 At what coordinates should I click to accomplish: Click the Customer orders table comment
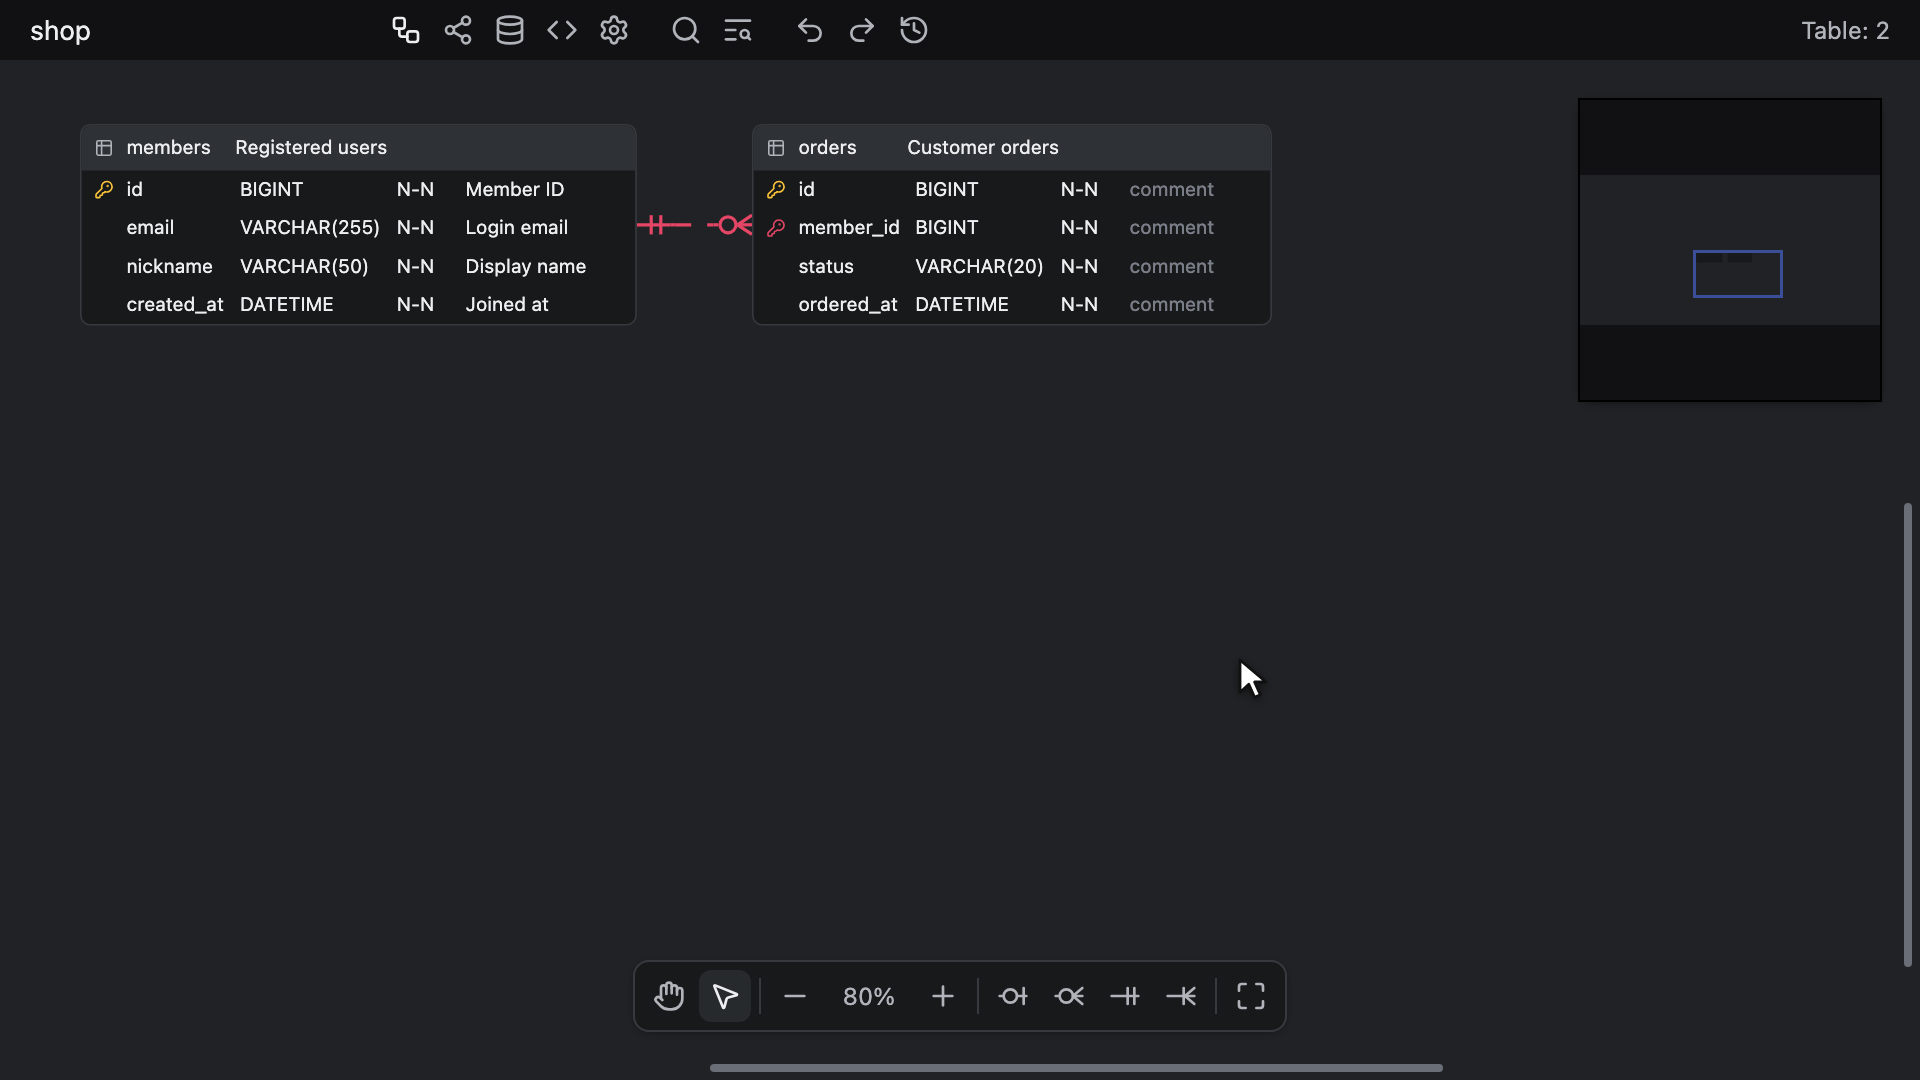(x=983, y=147)
